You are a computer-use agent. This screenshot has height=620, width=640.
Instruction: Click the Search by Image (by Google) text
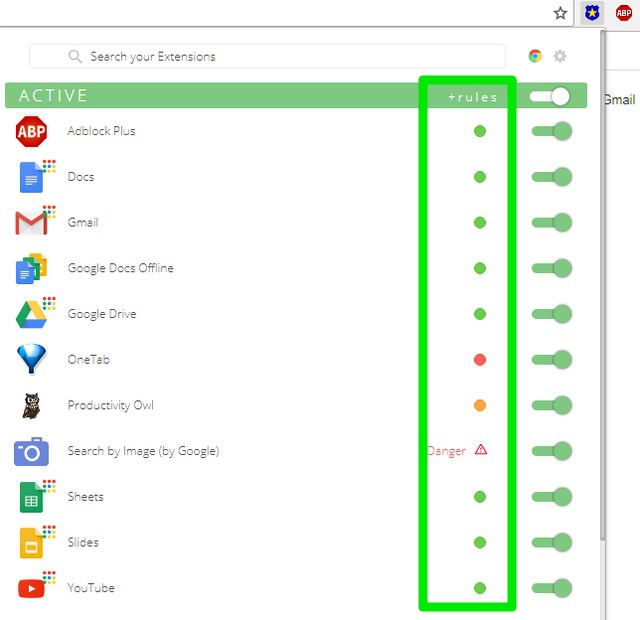pyautogui.click(x=143, y=451)
